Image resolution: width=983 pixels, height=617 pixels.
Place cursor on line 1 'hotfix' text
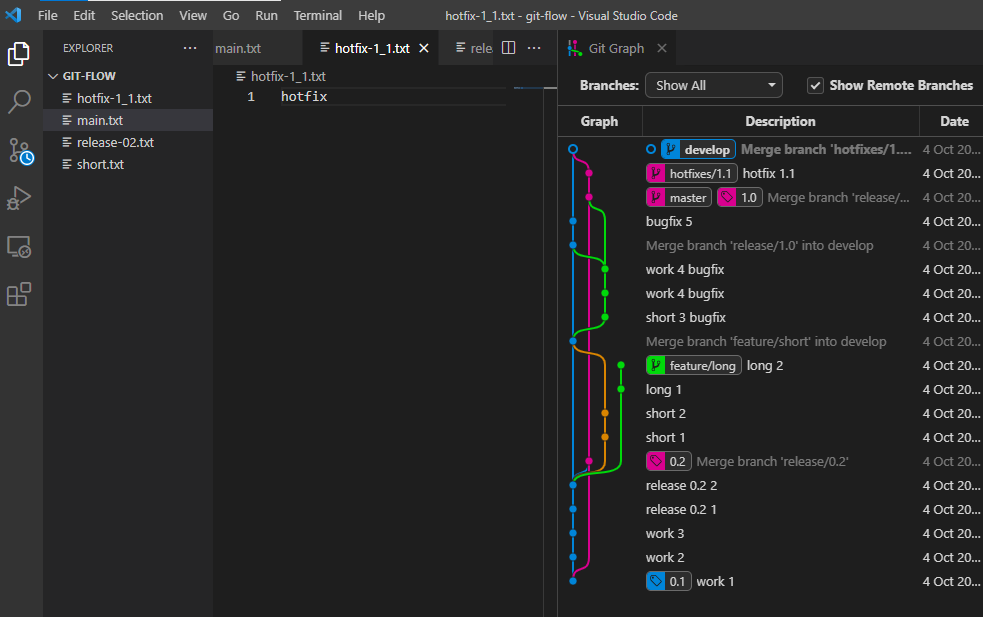coord(304,96)
